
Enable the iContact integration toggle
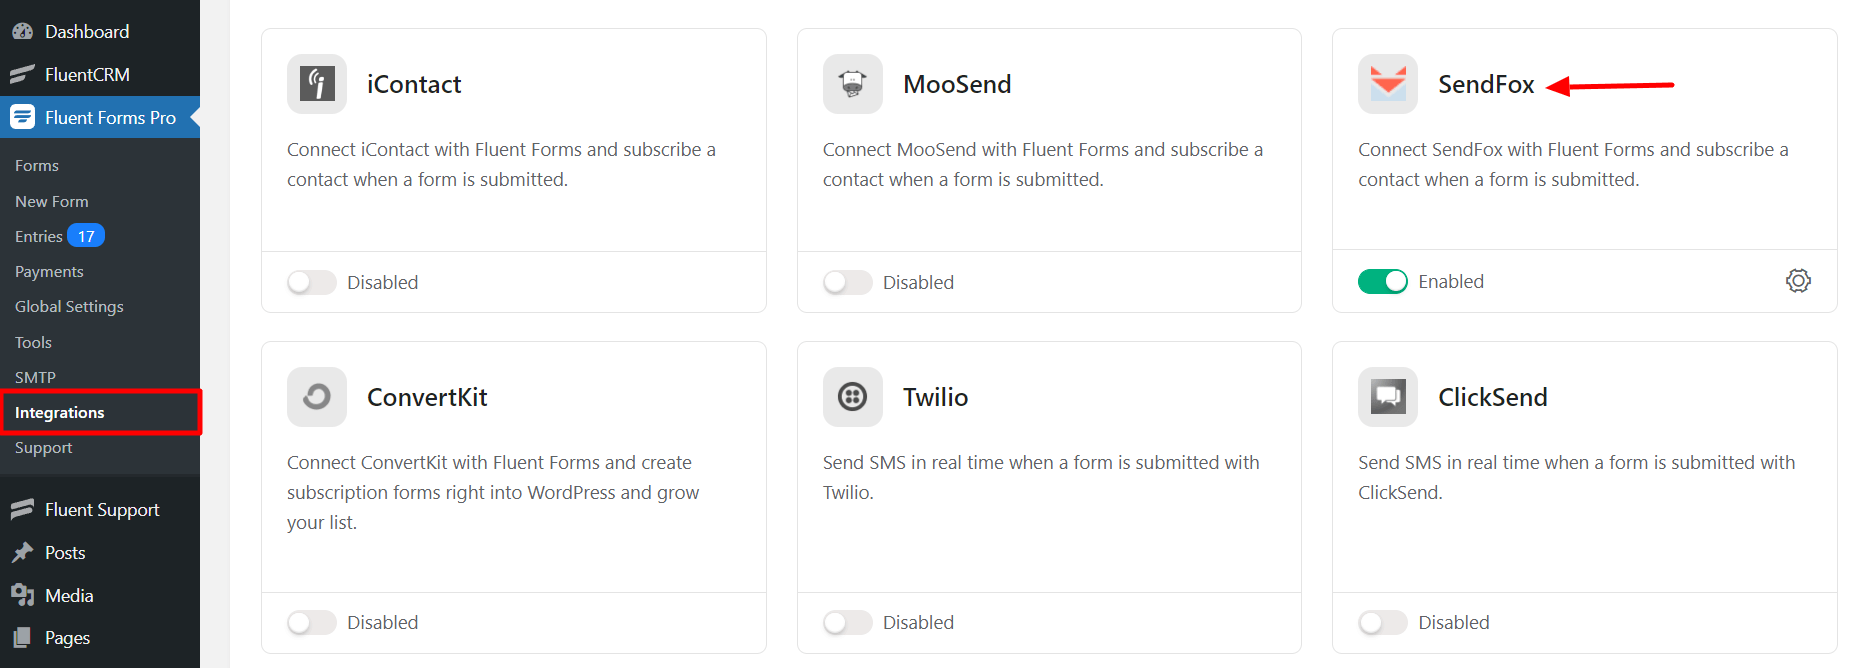tap(312, 283)
